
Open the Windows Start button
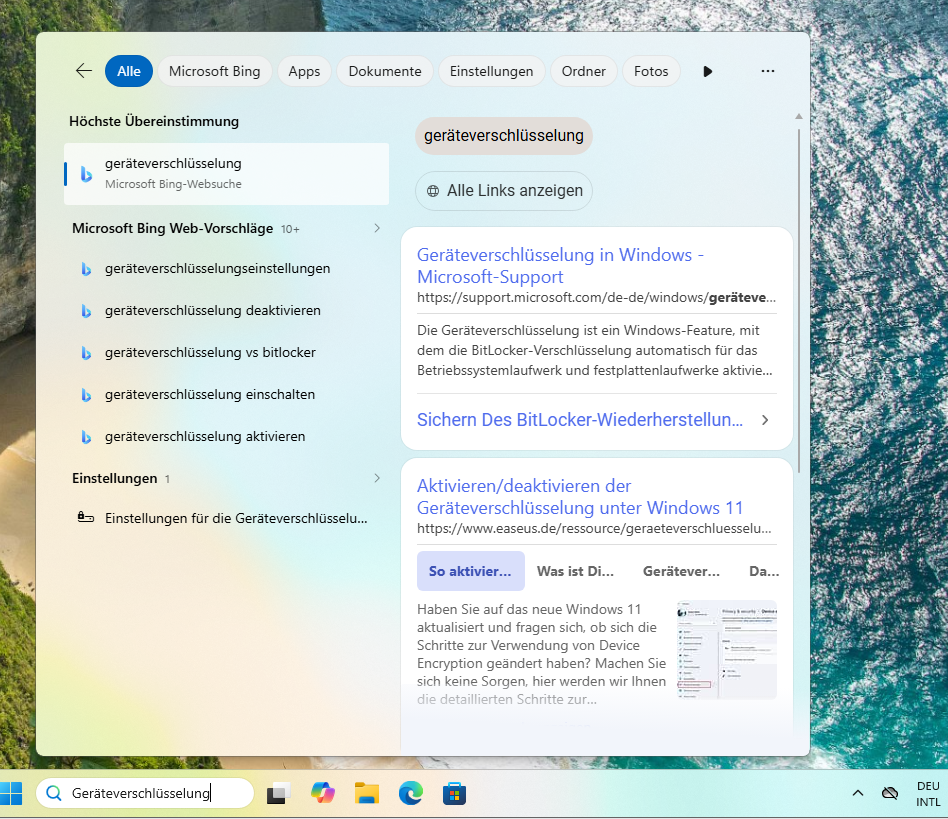11,793
